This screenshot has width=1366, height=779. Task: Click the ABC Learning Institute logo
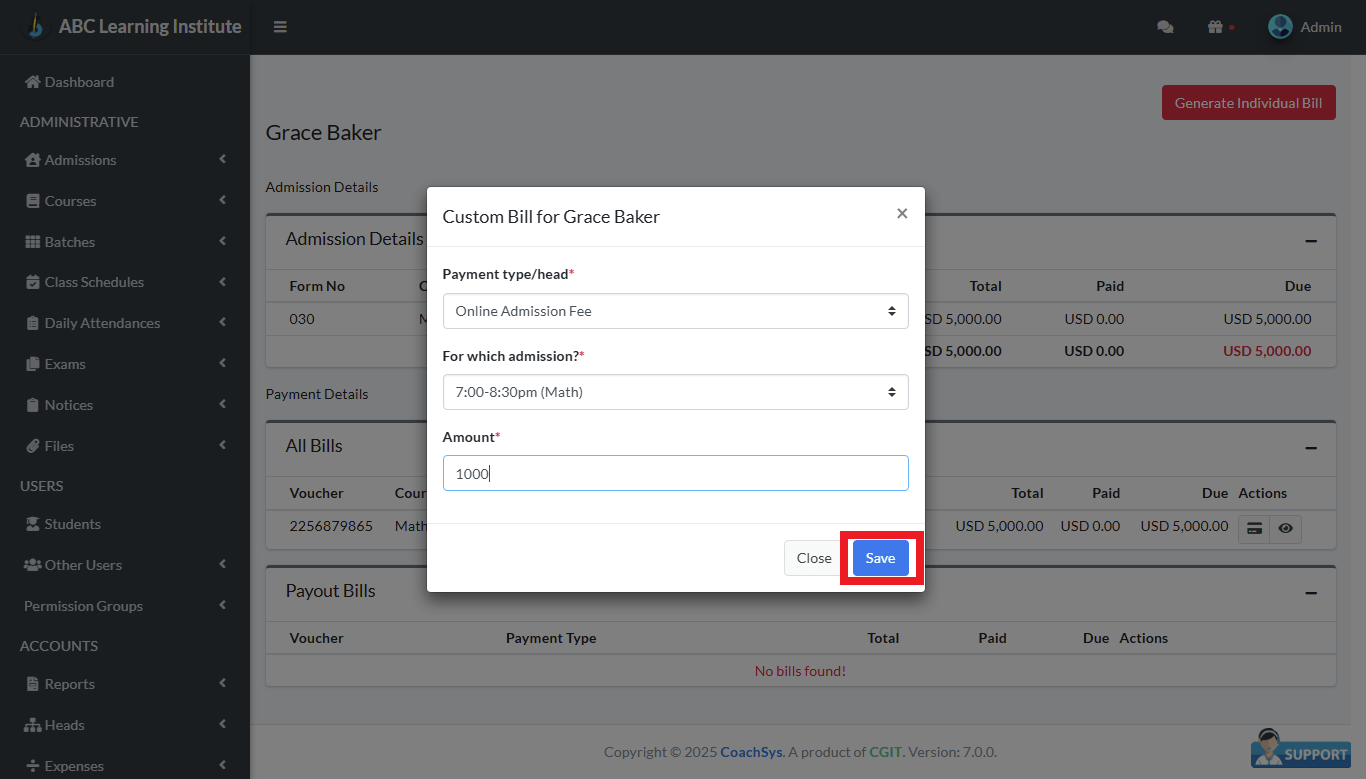[x=36, y=27]
